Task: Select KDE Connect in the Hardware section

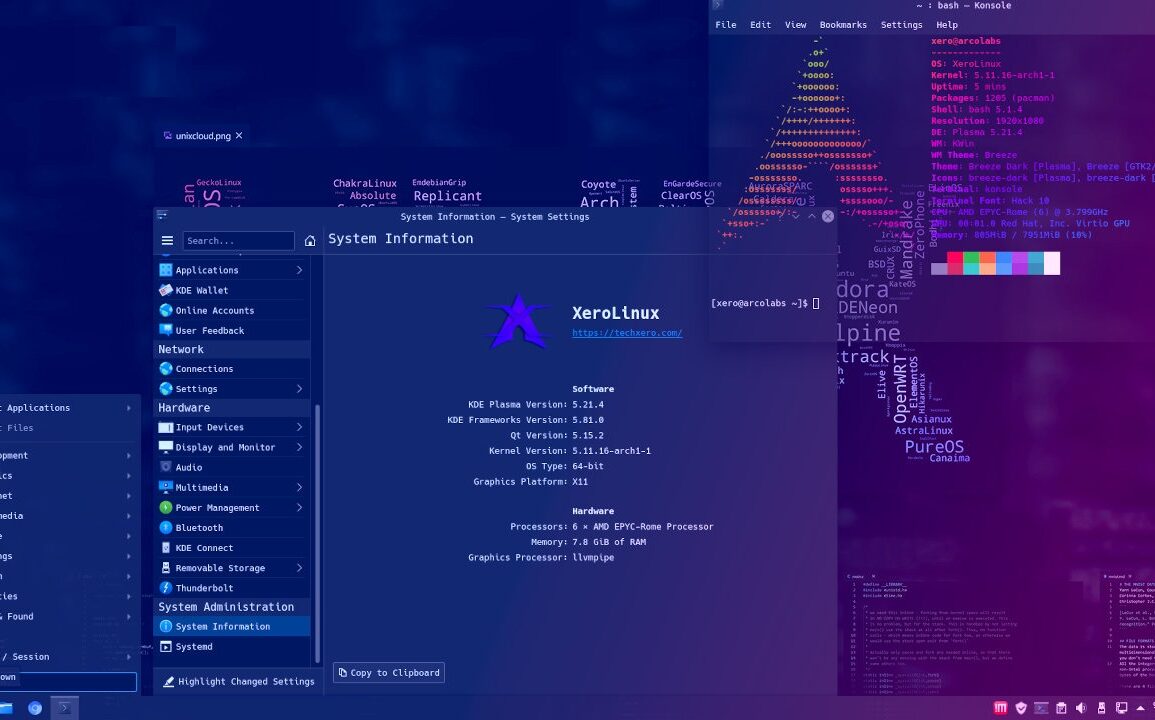Action: (x=204, y=548)
